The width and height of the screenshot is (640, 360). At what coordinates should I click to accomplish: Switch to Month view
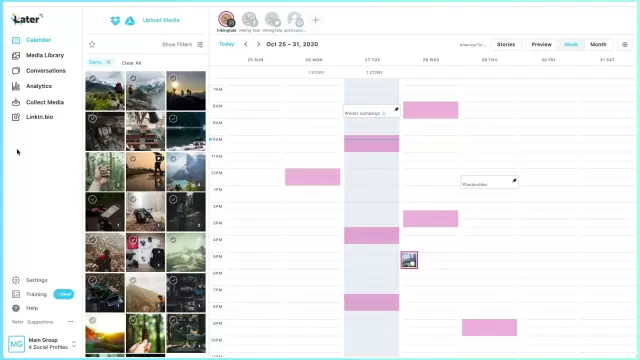[x=598, y=44]
